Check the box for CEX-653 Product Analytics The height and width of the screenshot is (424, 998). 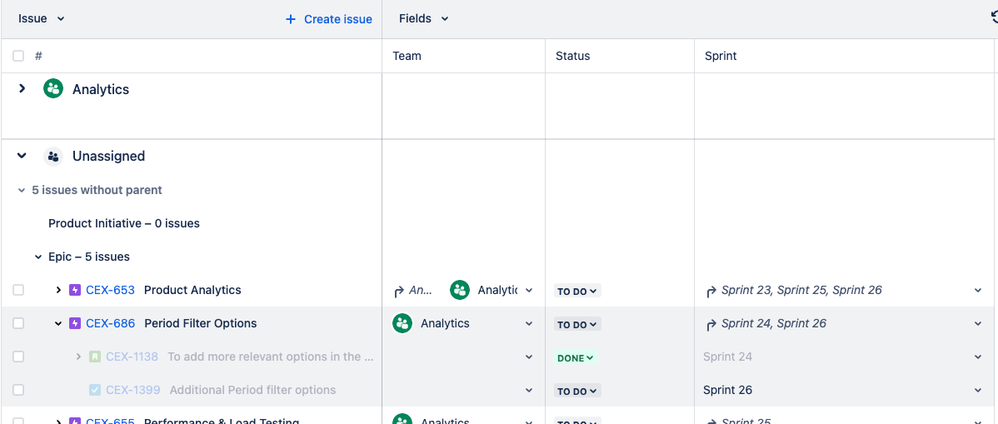(18, 290)
